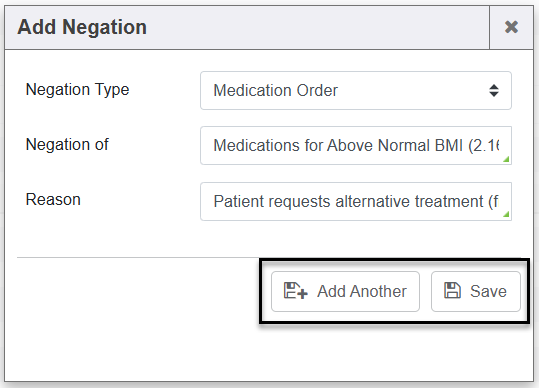Click green corner marker in Negation of field
Screen dimensions: 539x388
pos(506,159)
